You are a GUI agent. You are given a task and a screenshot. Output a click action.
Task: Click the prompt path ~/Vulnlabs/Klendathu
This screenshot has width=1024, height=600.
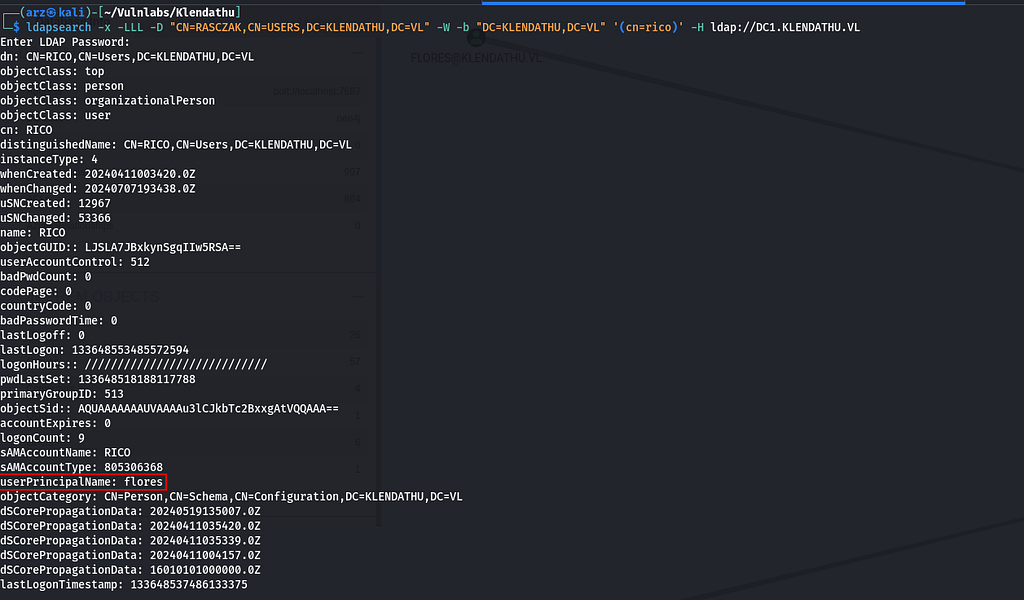169,12
